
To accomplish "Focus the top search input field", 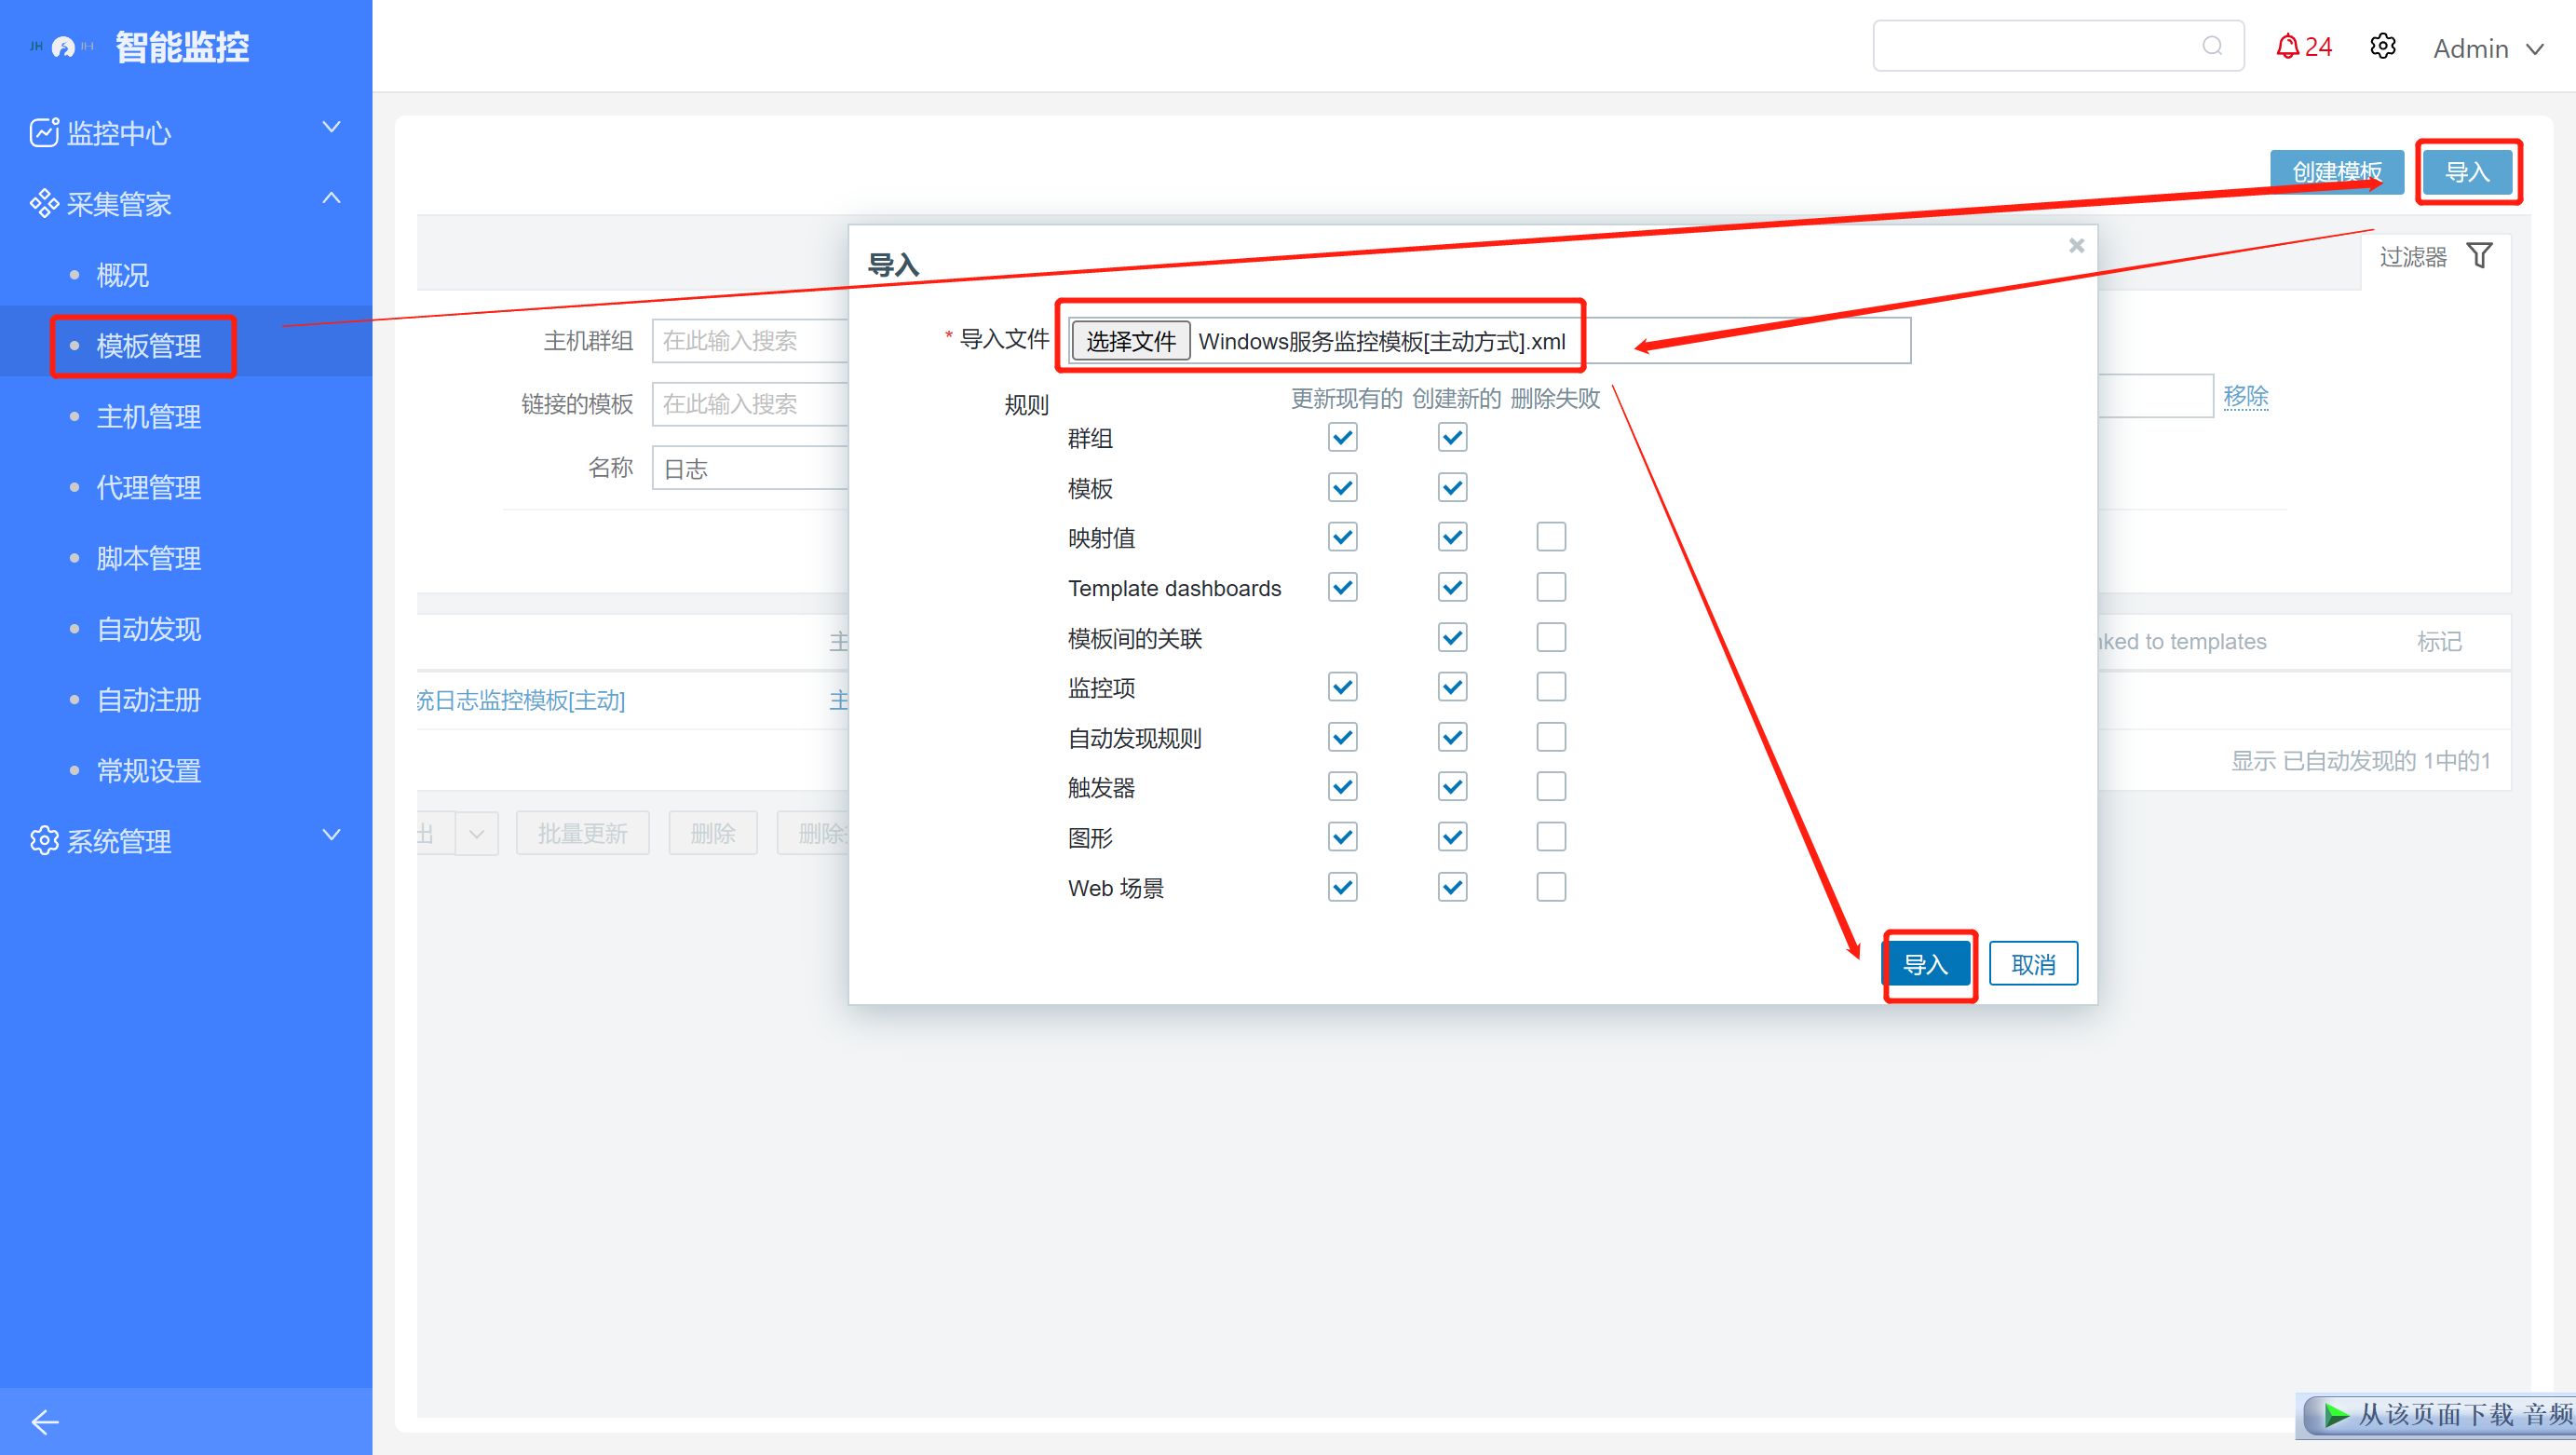I will (2058, 46).
